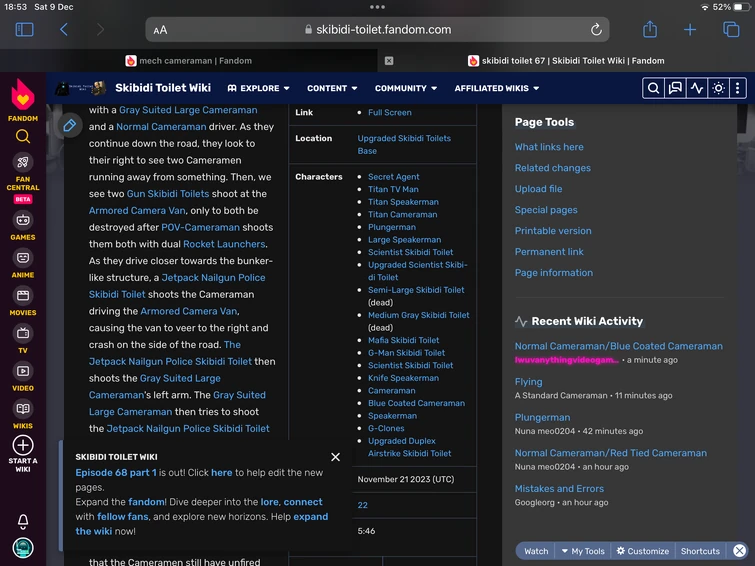Click the Safari address bar

tap(377, 30)
